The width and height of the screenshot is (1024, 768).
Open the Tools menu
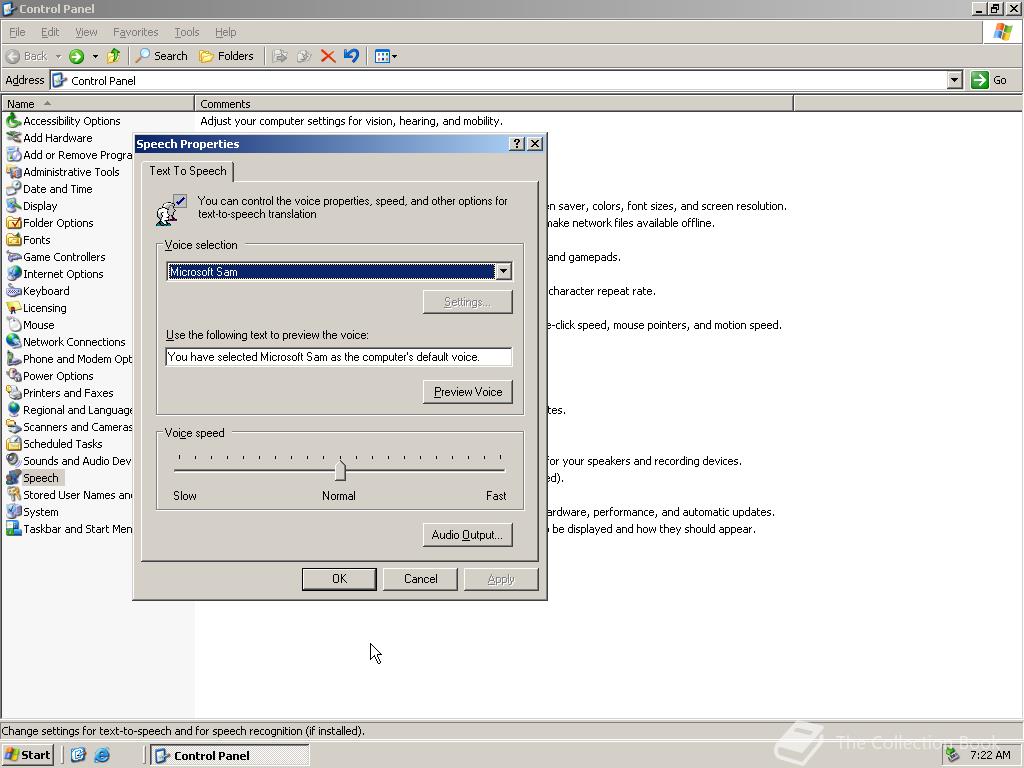tap(186, 32)
